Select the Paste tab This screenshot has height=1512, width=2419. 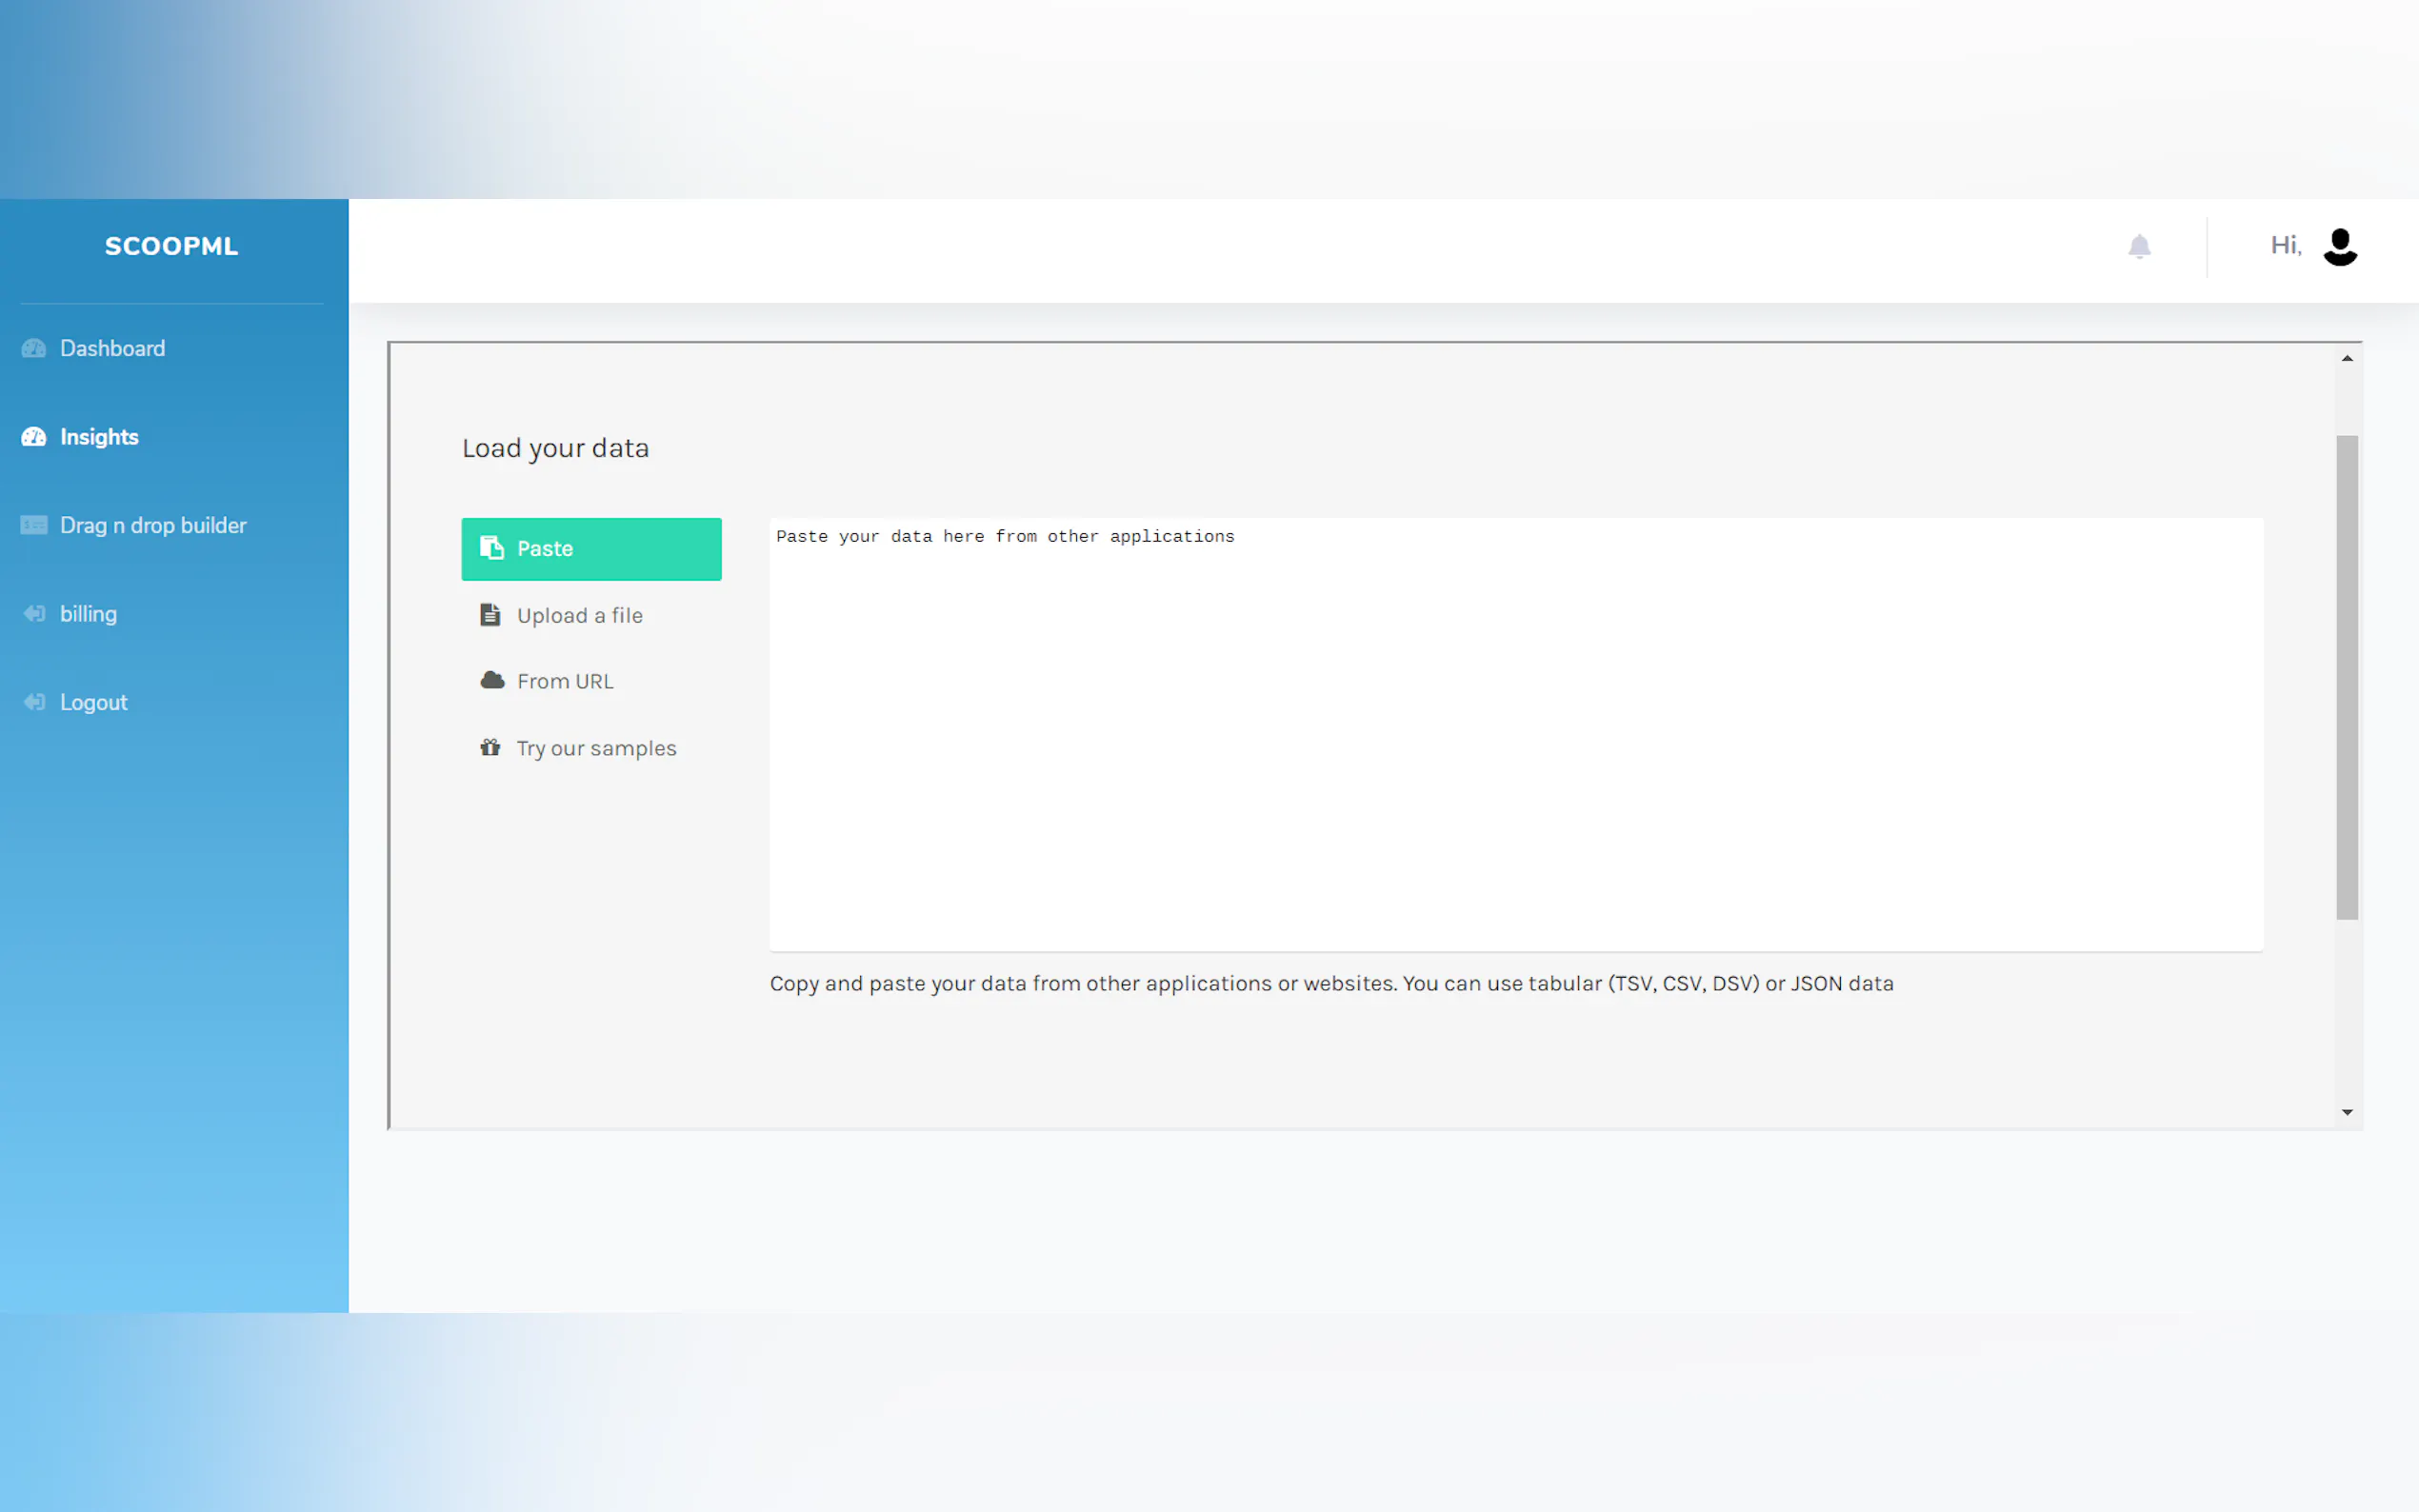point(591,549)
